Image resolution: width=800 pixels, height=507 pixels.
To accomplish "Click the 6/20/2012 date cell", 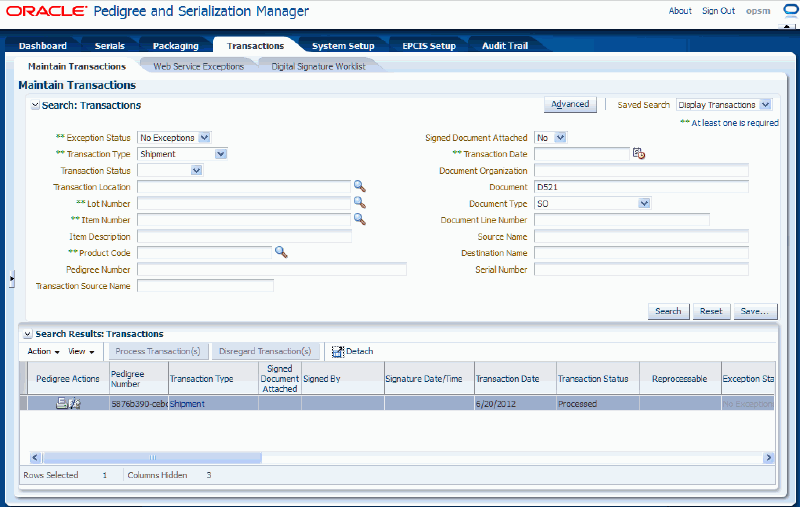I will pyautogui.click(x=515, y=403).
